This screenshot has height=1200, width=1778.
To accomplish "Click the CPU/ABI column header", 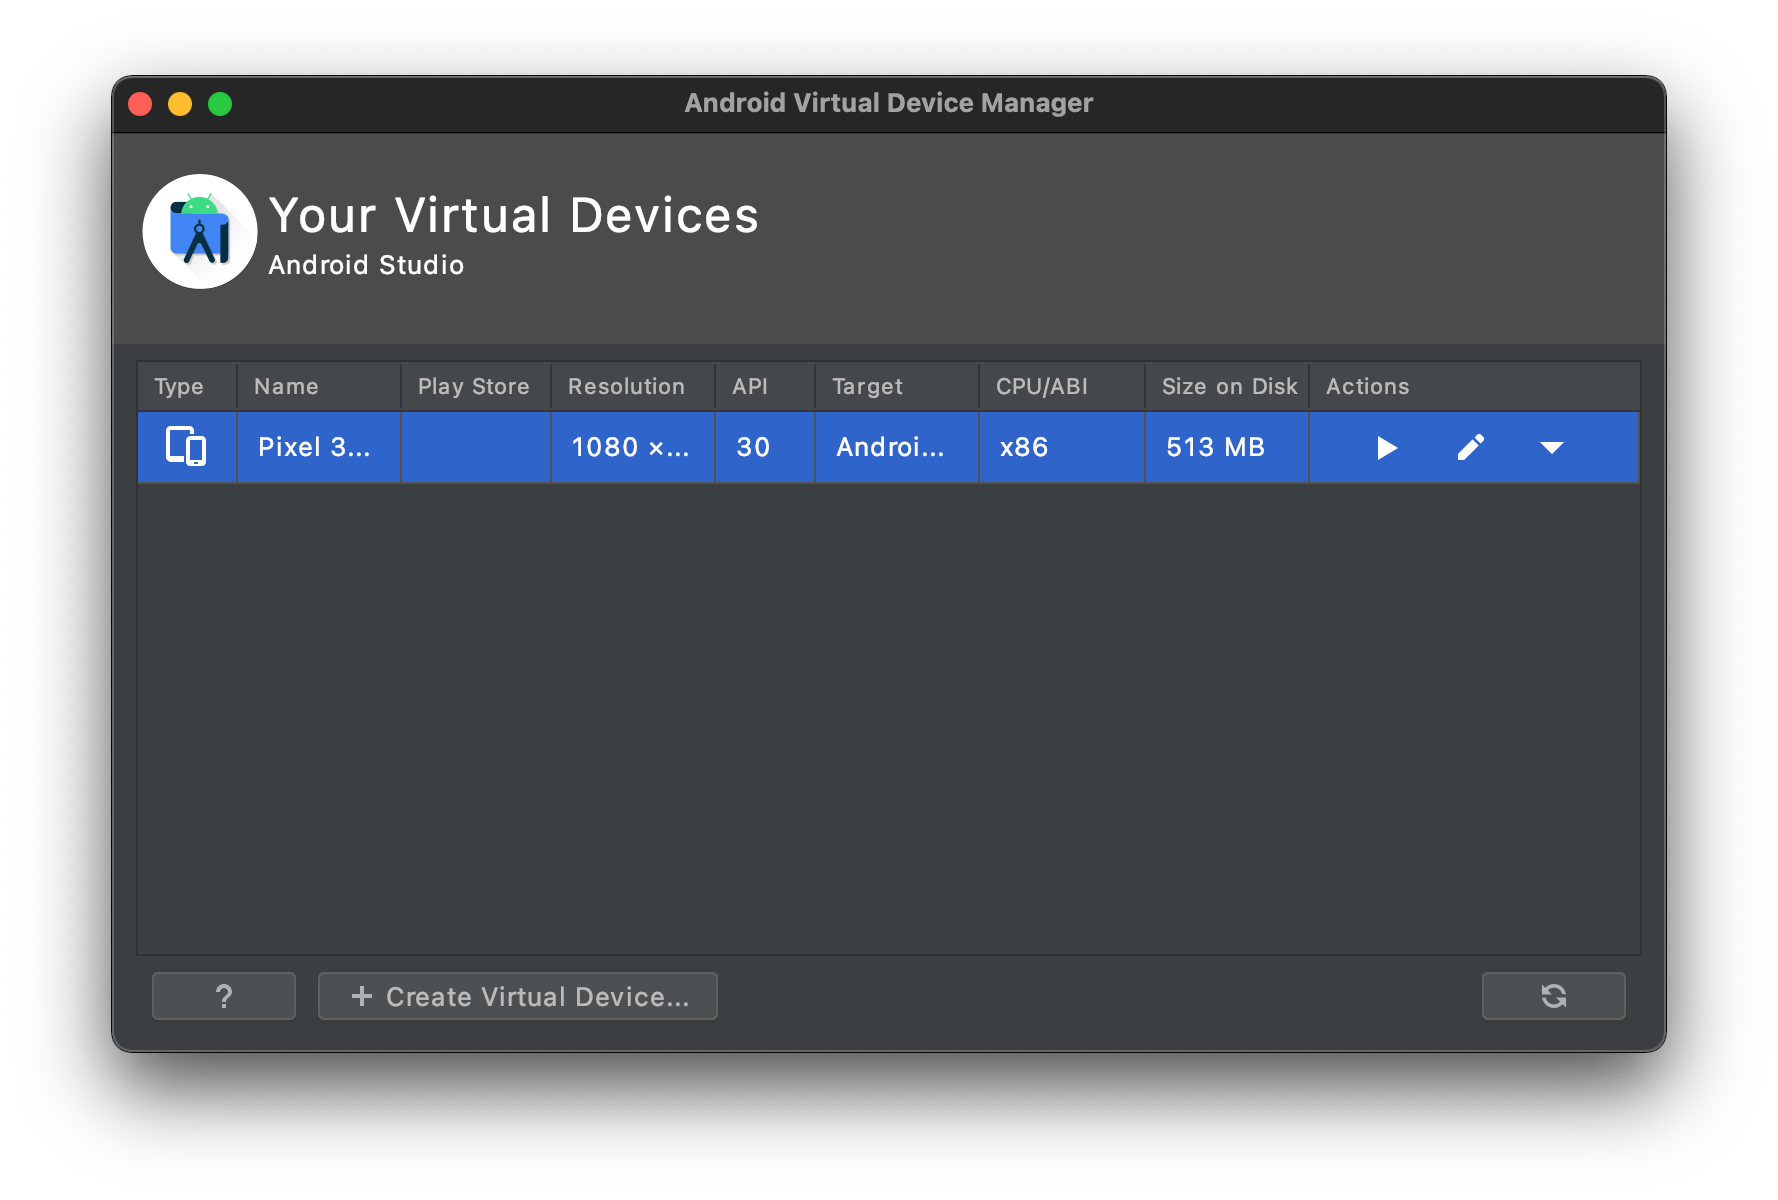I will tap(1042, 386).
